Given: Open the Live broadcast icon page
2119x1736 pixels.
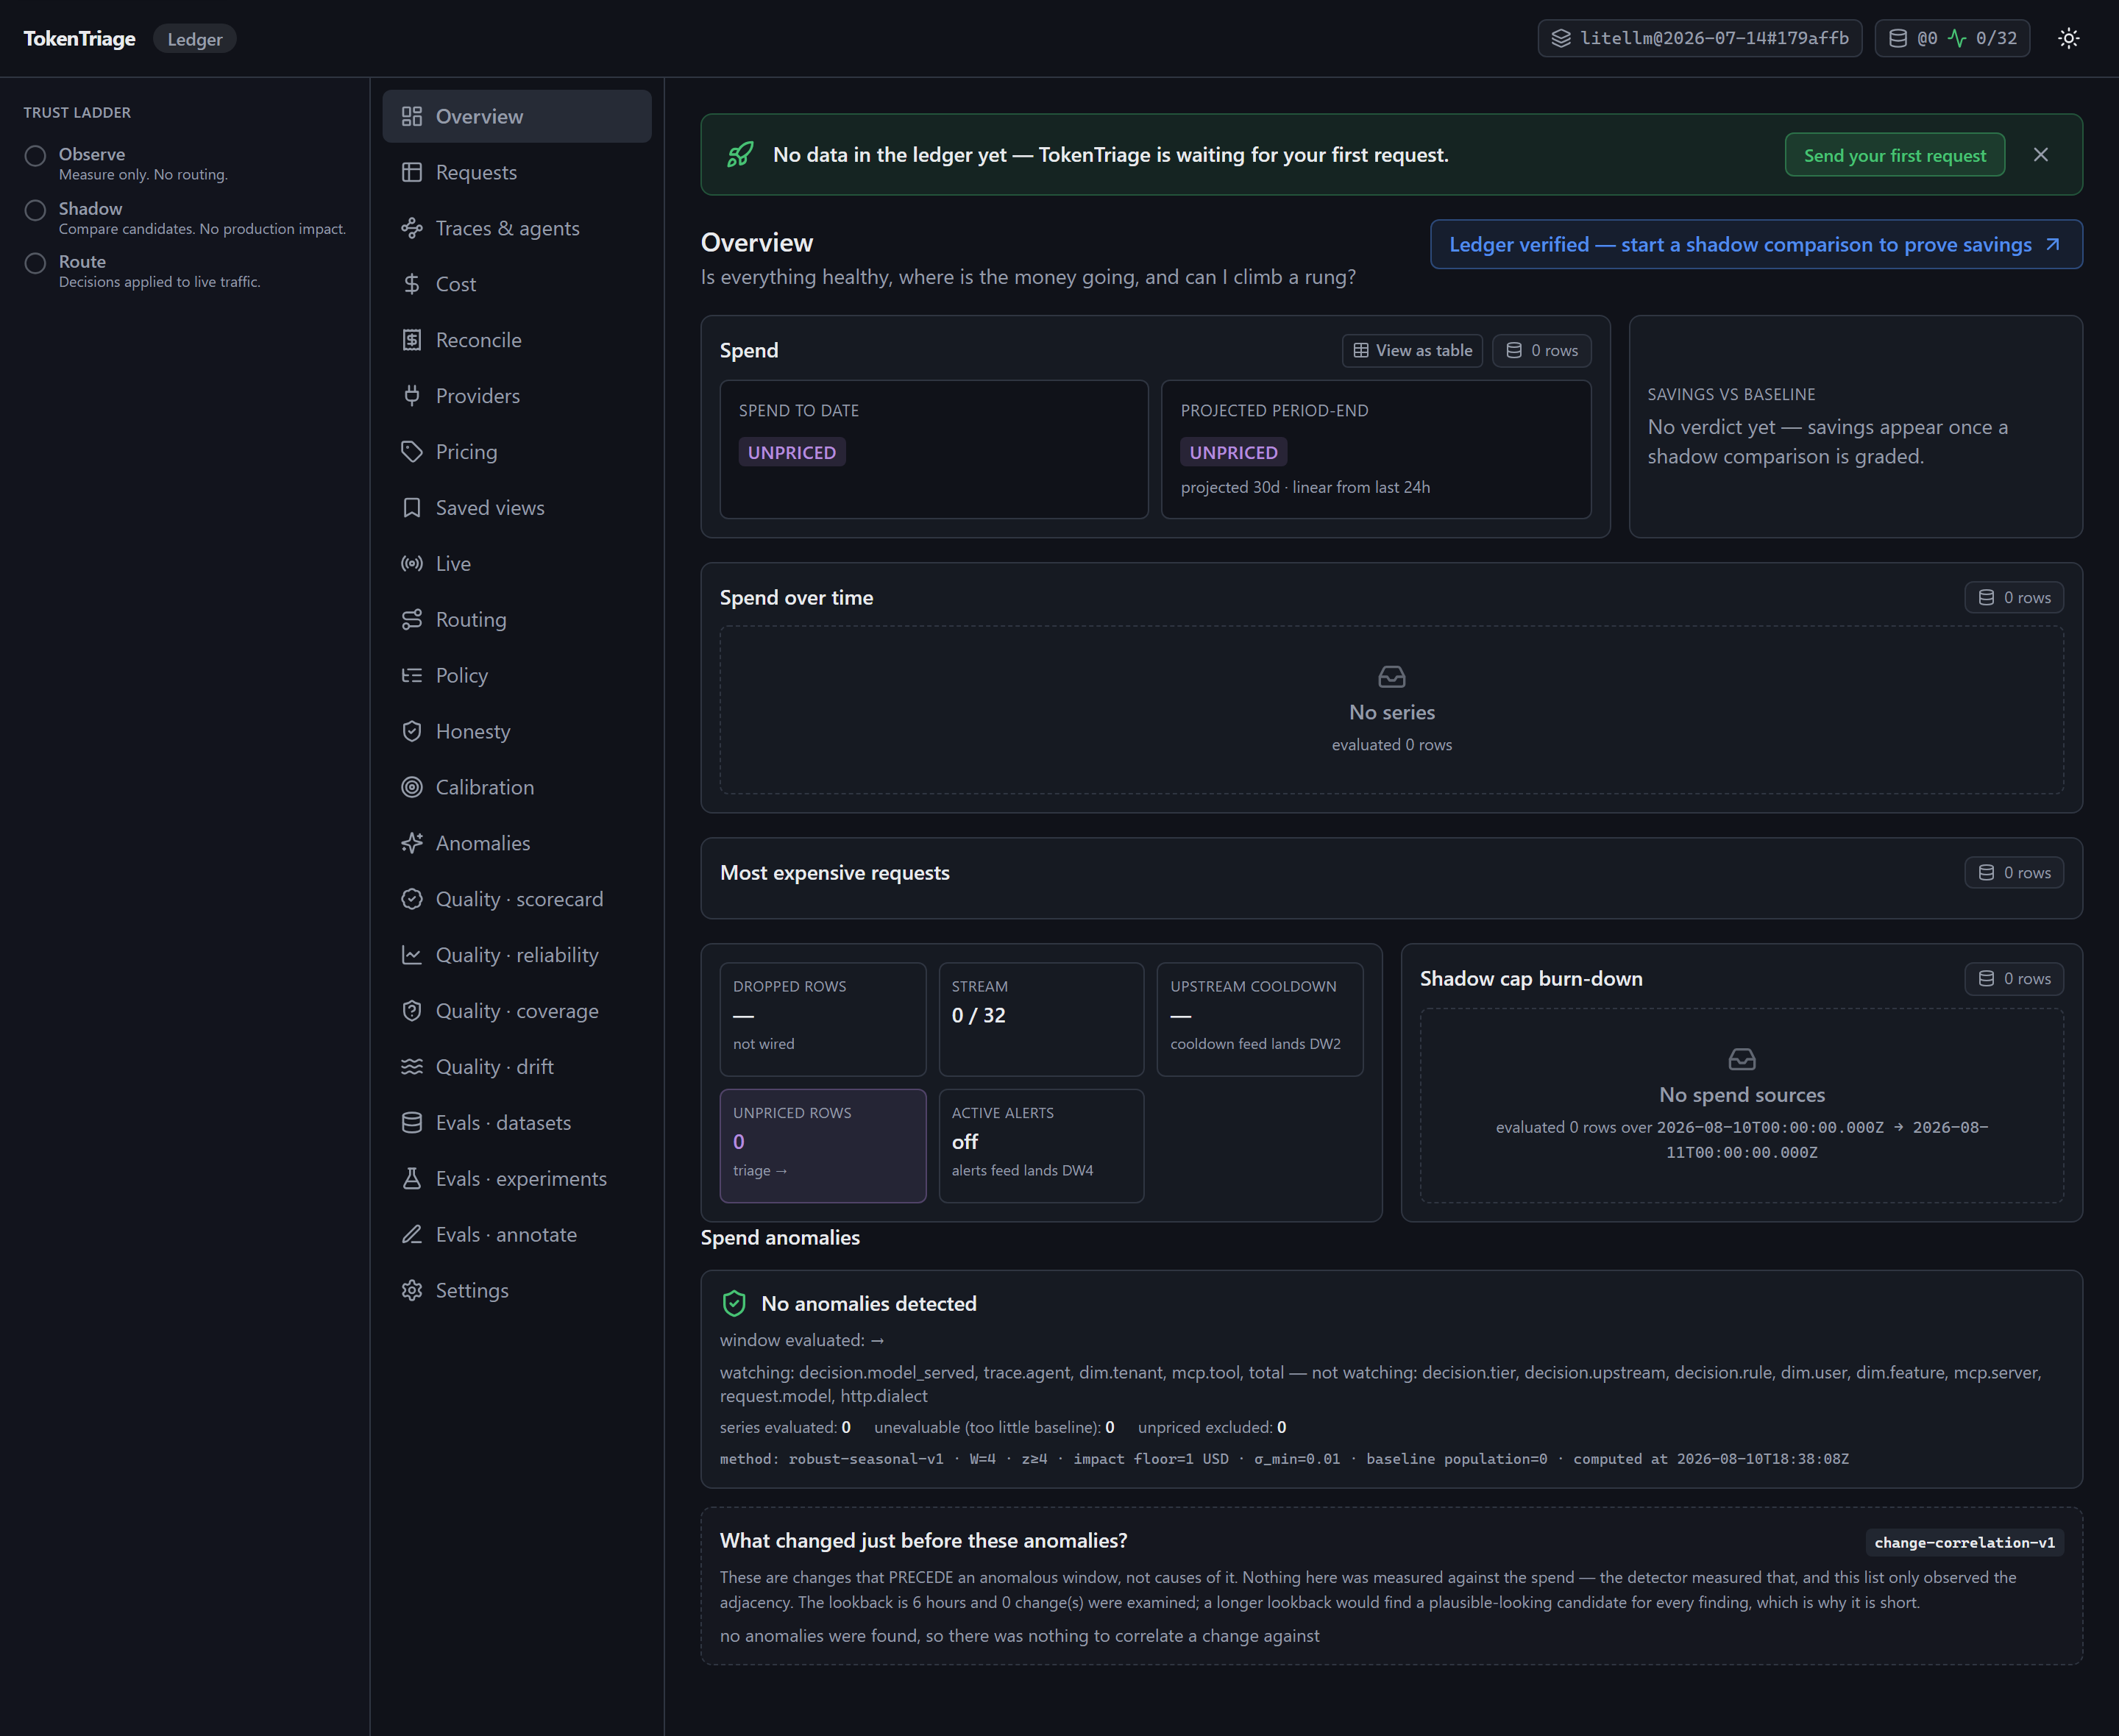Looking at the screenshot, I should [411, 564].
